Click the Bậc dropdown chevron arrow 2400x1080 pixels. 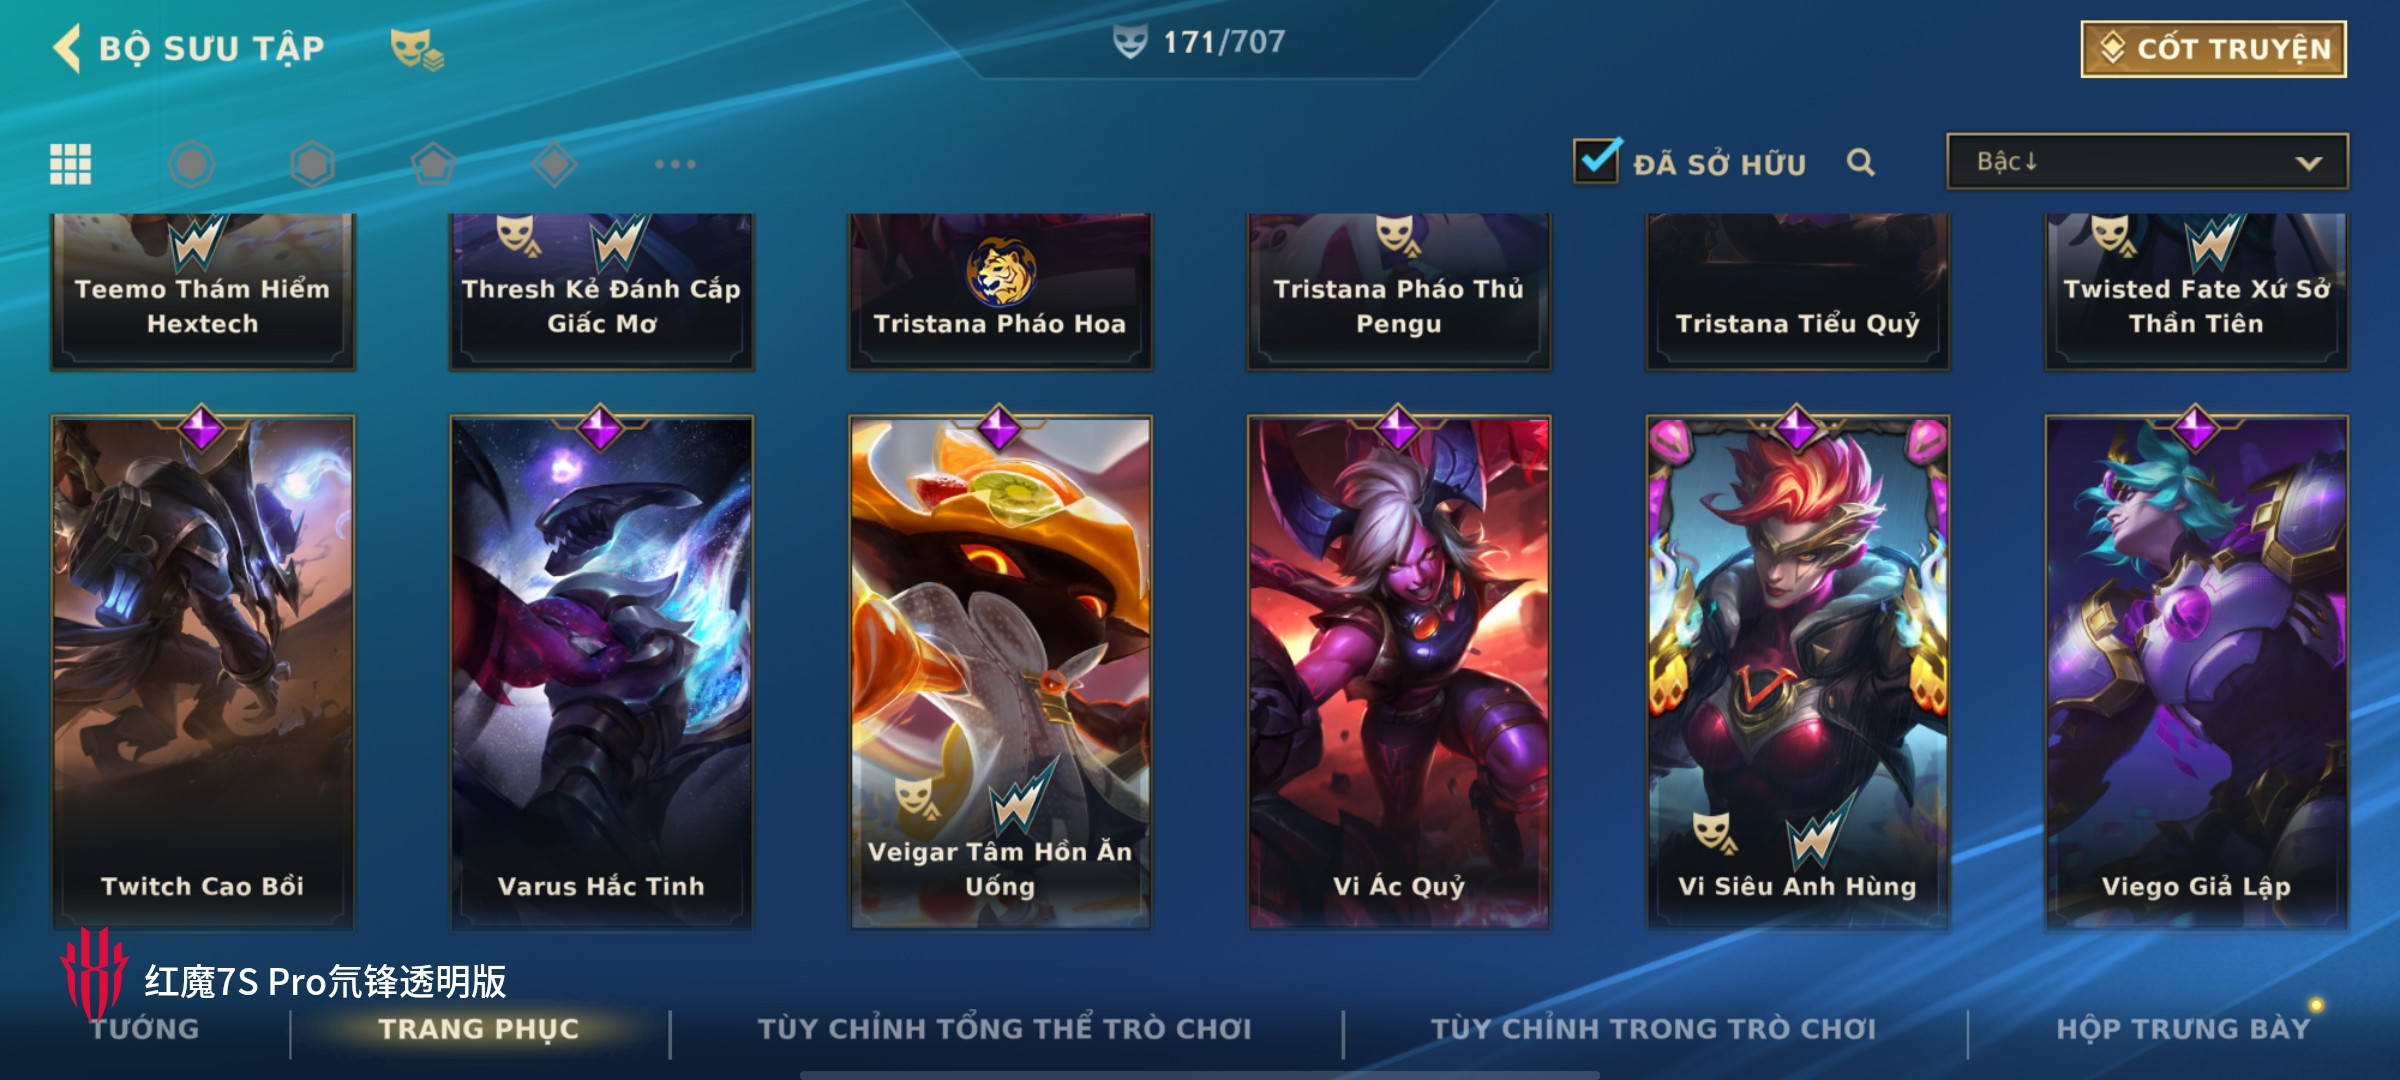[x=2308, y=163]
